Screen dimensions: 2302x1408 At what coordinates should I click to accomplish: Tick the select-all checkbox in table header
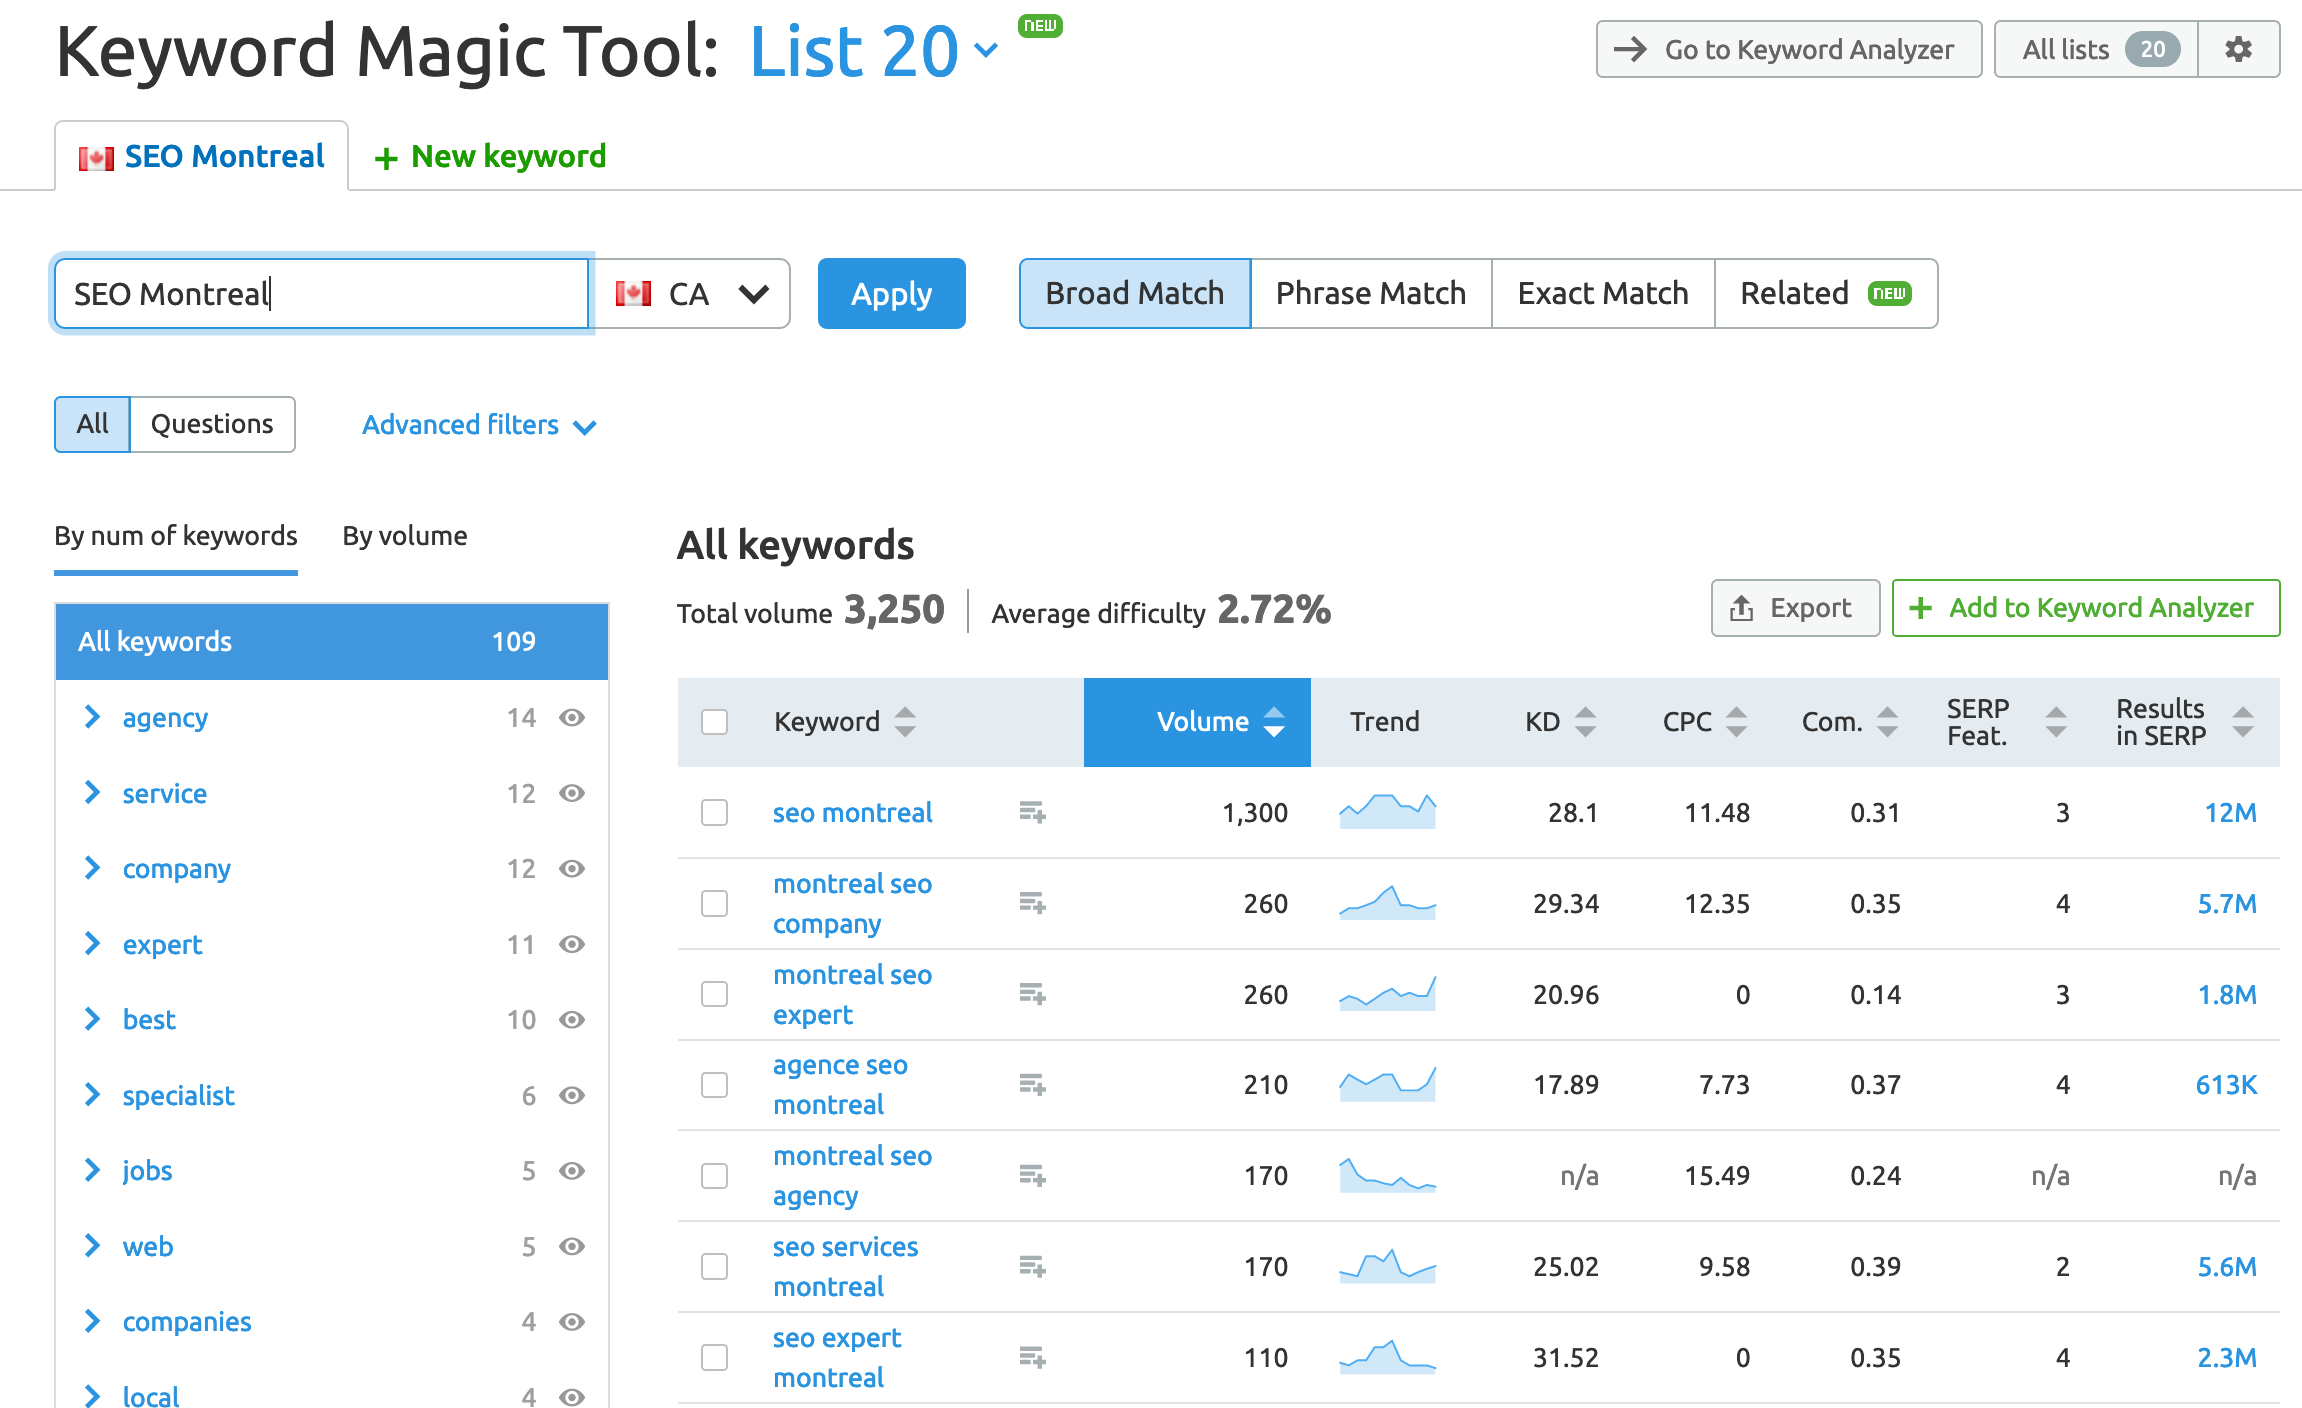click(x=714, y=722)
